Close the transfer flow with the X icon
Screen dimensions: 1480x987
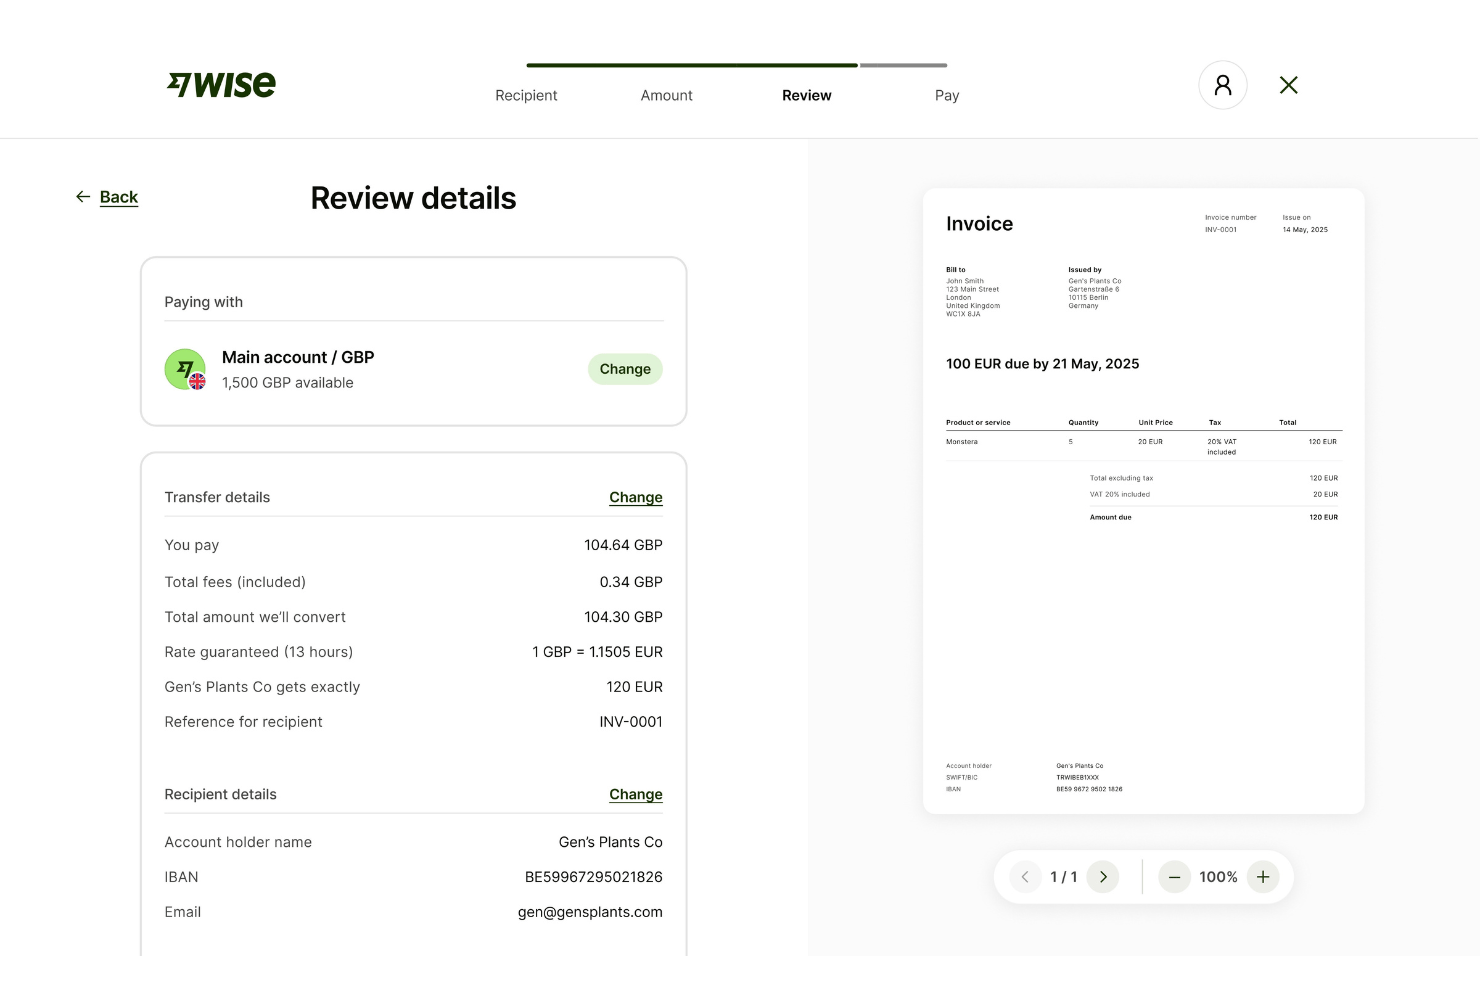(x=1289, y=85)
